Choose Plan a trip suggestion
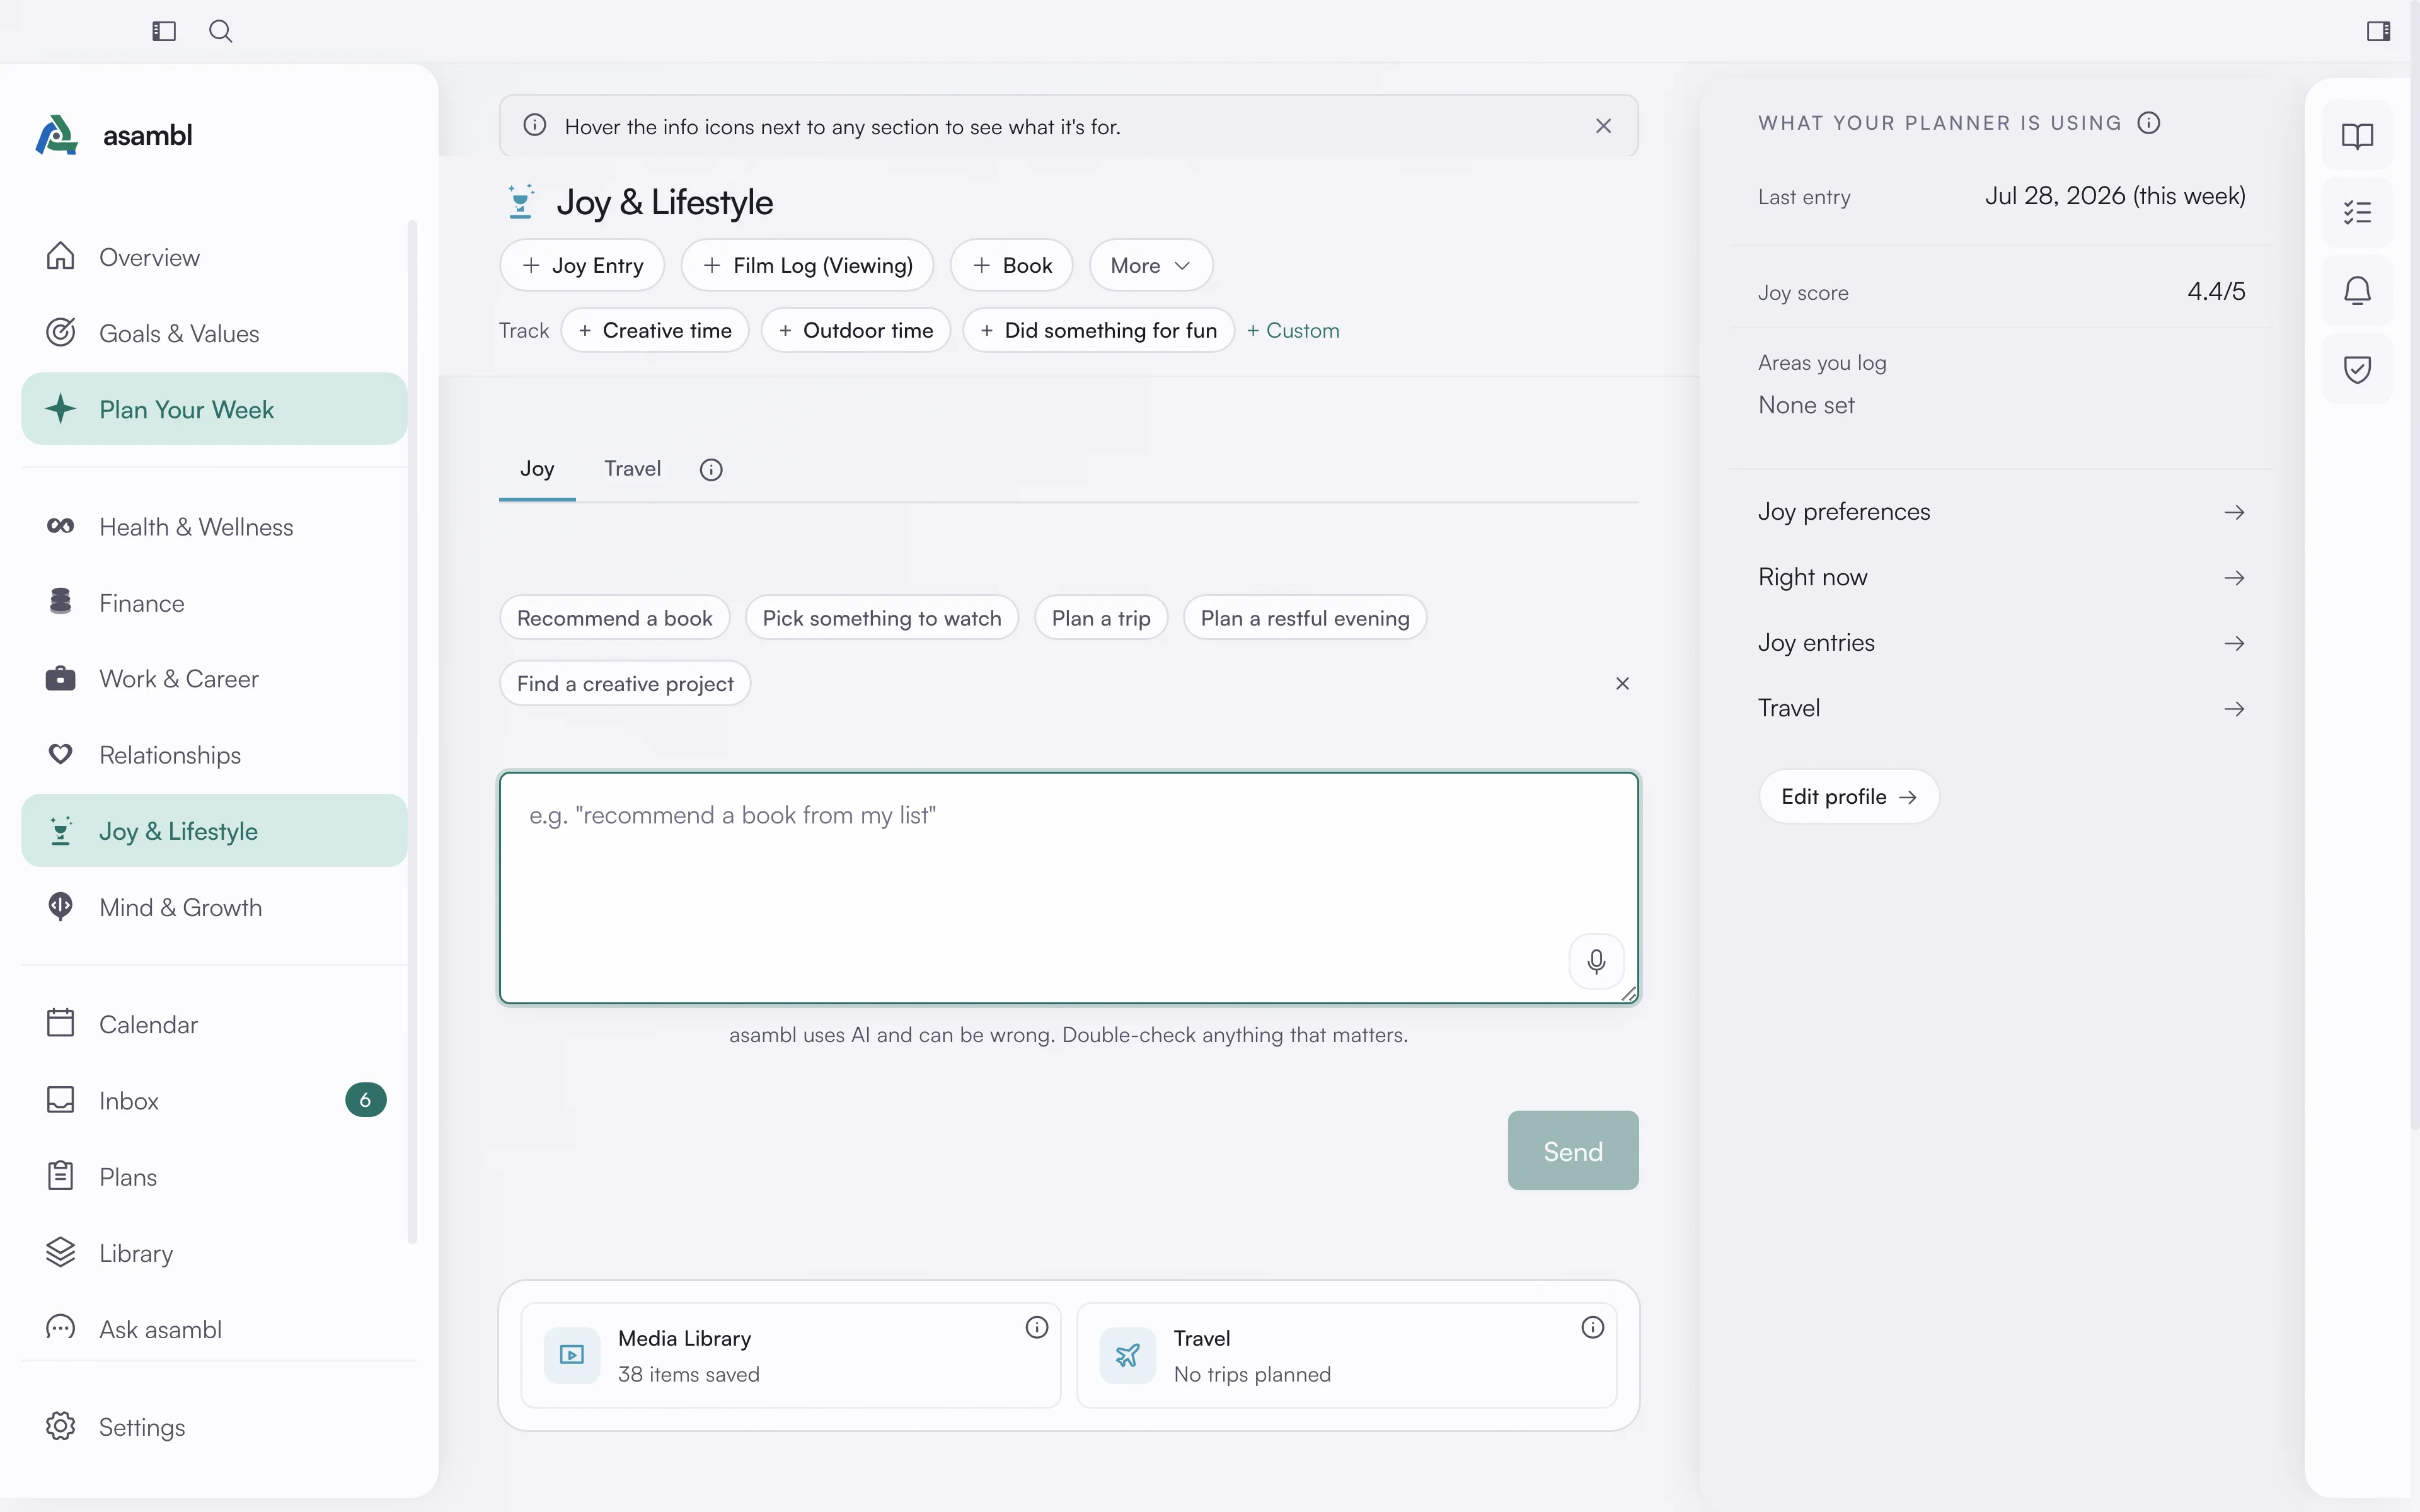This screenshot has height=1512, width=2420. tap(1101, 618)
